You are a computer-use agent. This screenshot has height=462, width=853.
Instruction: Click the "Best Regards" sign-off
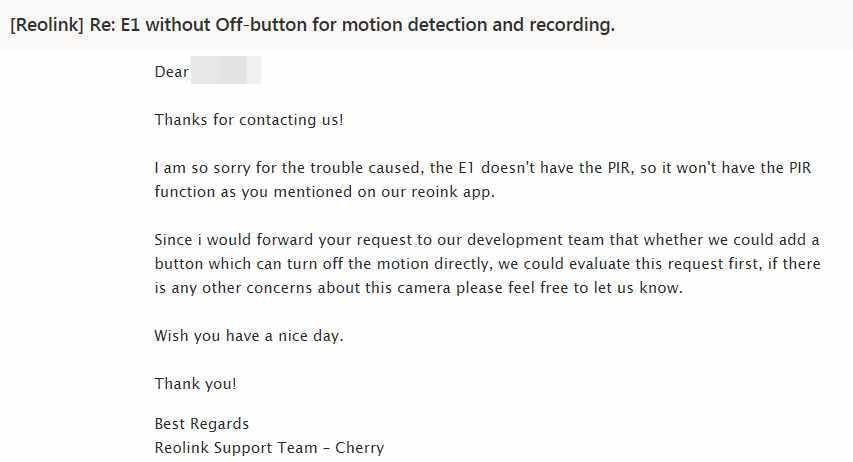pos(201,424)
